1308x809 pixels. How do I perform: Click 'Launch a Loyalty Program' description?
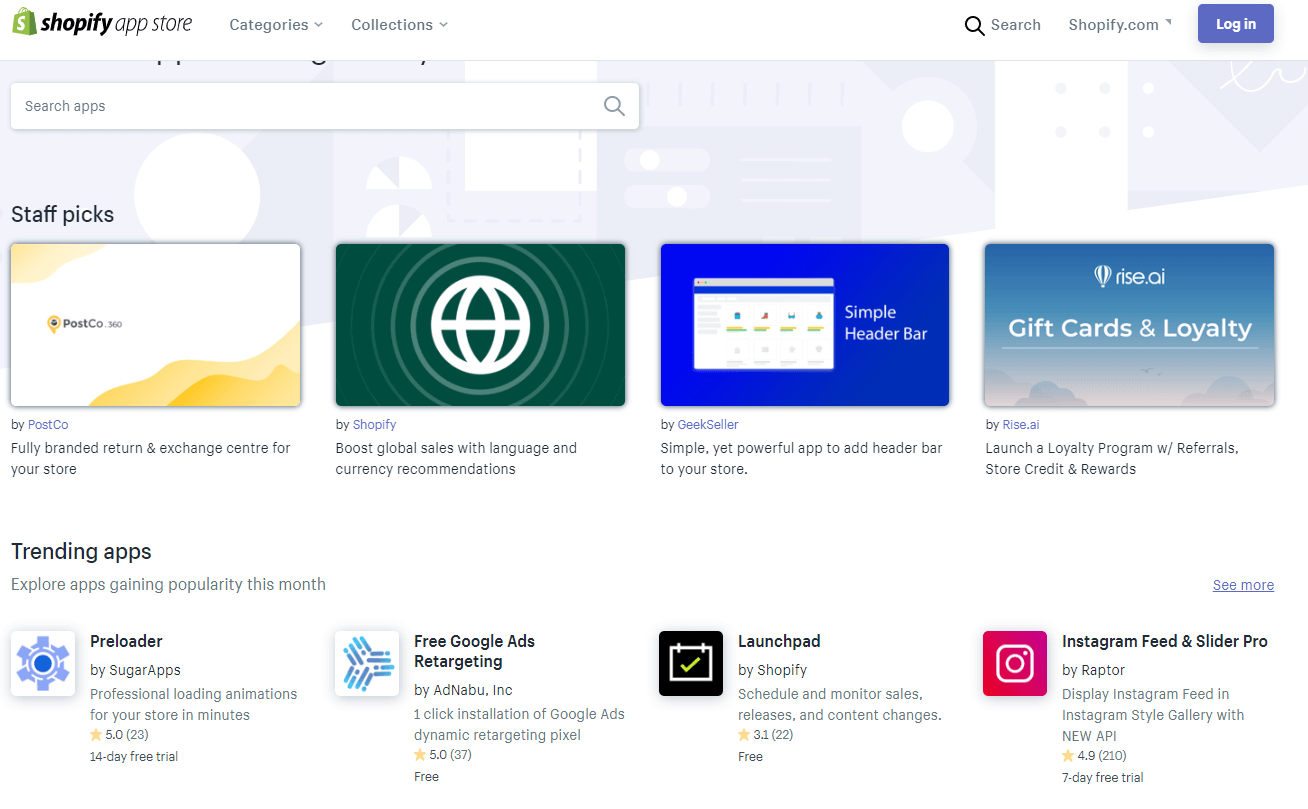[x=1112, y=458]
